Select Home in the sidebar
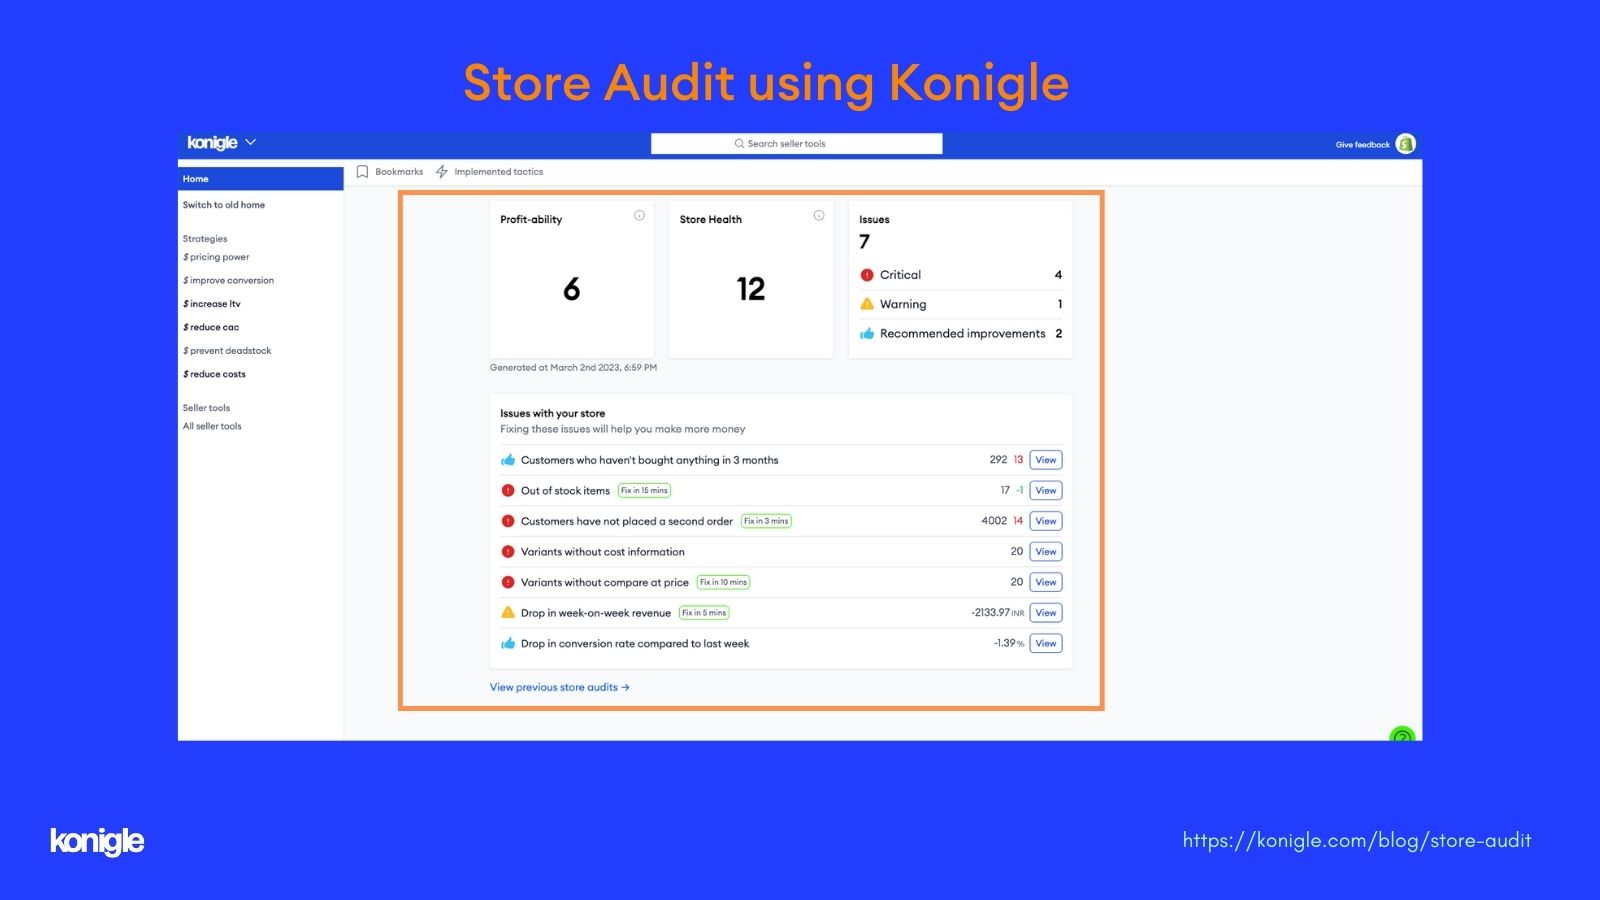This screenshot has height=900, width=1600. (x=261, y=179)
